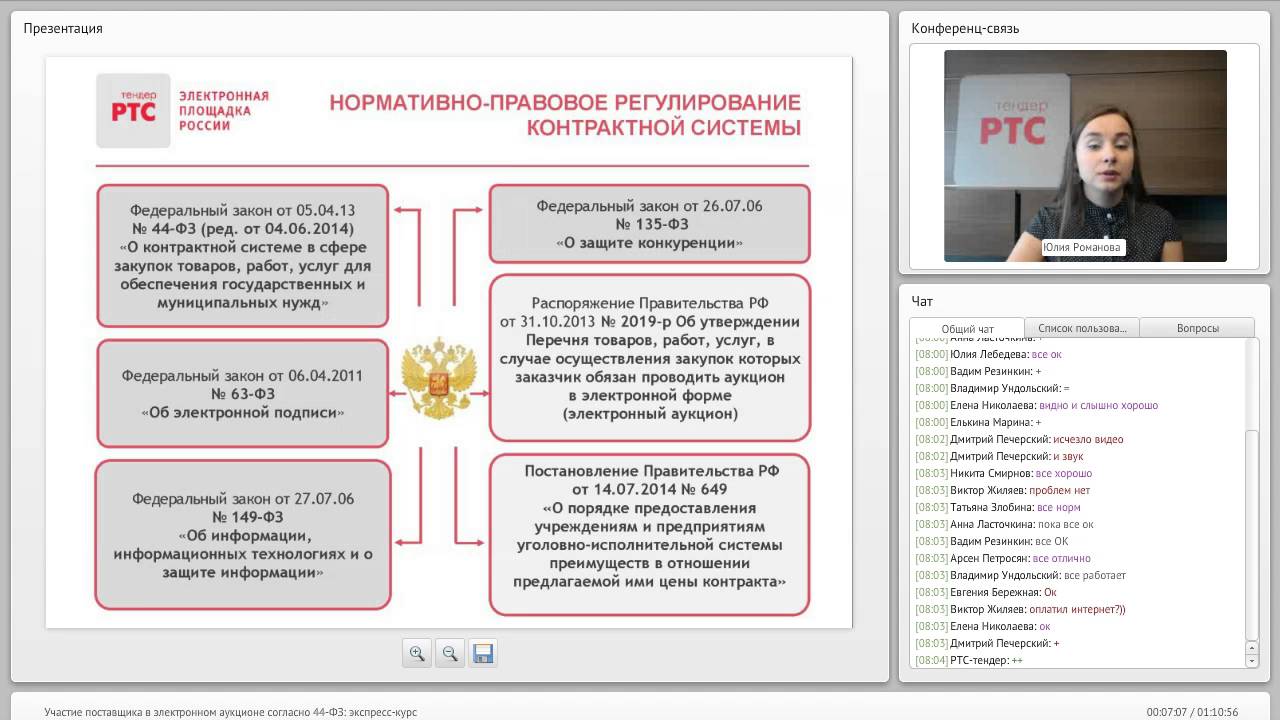This screenshot has height=720, width=1280.
Task: Click Елькина Марина chat message
Action: 979,422
